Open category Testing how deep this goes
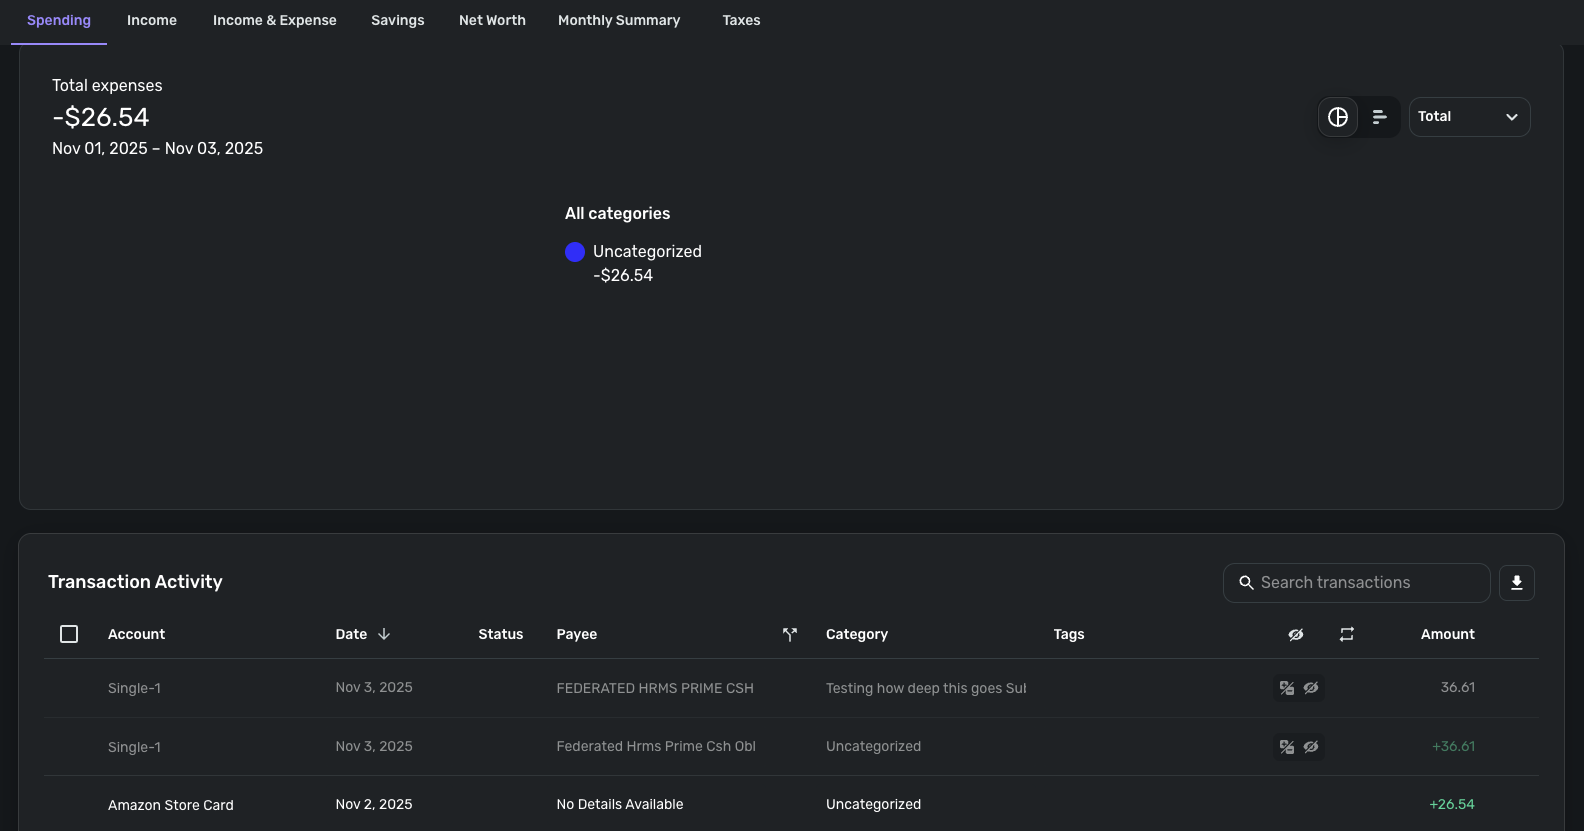The height and width of the screenshot is (831, 1584). click(926, 688)
